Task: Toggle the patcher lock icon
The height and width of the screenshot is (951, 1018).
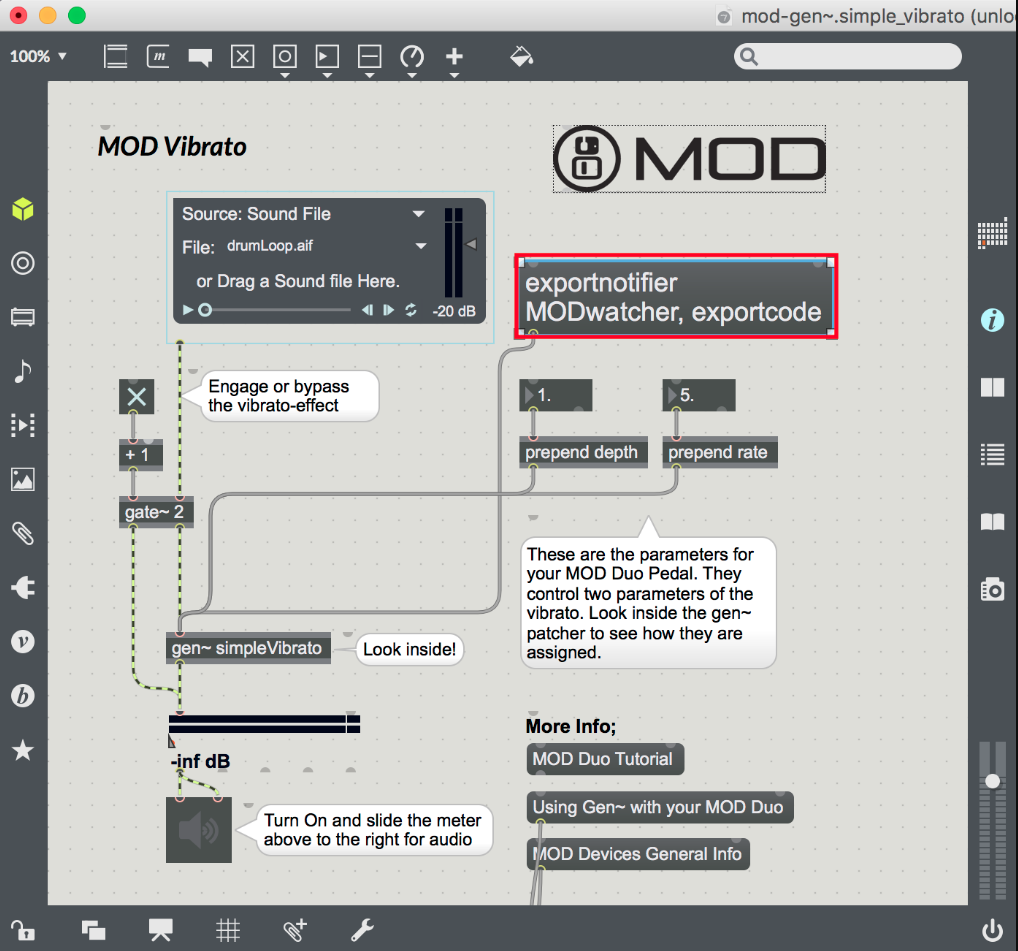Action: [x=22, y=930]
